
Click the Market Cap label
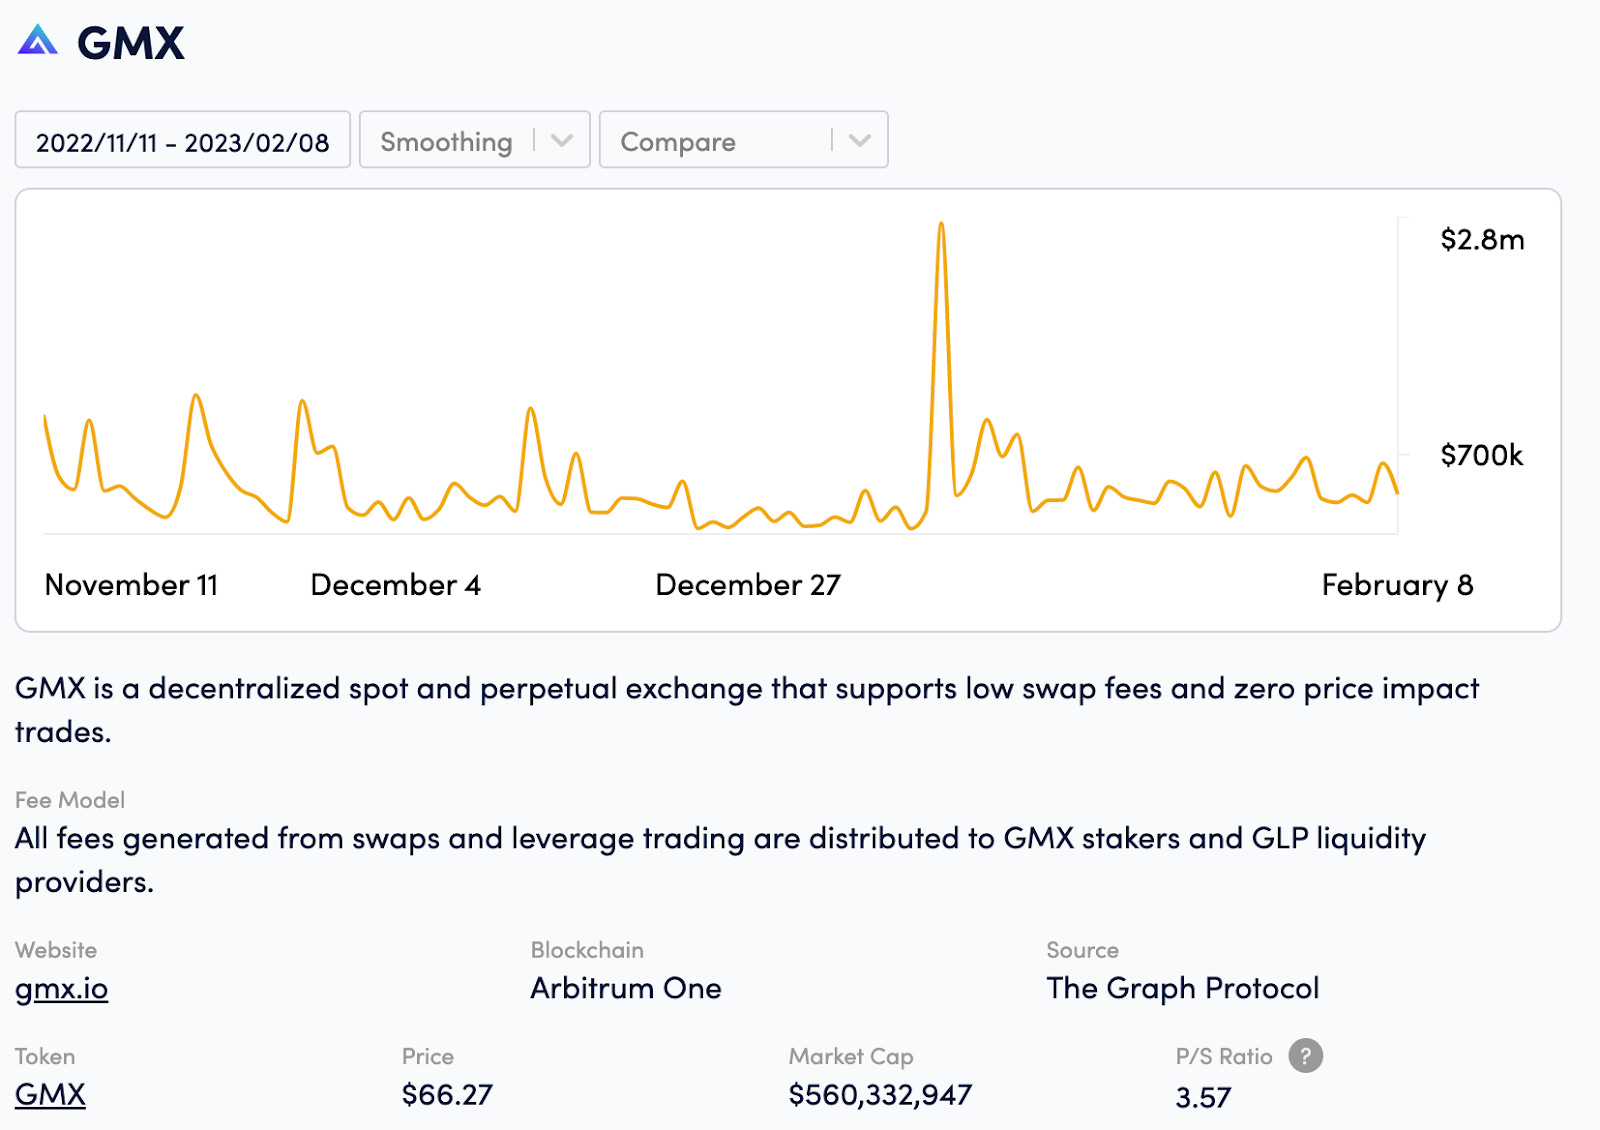(x=851, y=1057)
